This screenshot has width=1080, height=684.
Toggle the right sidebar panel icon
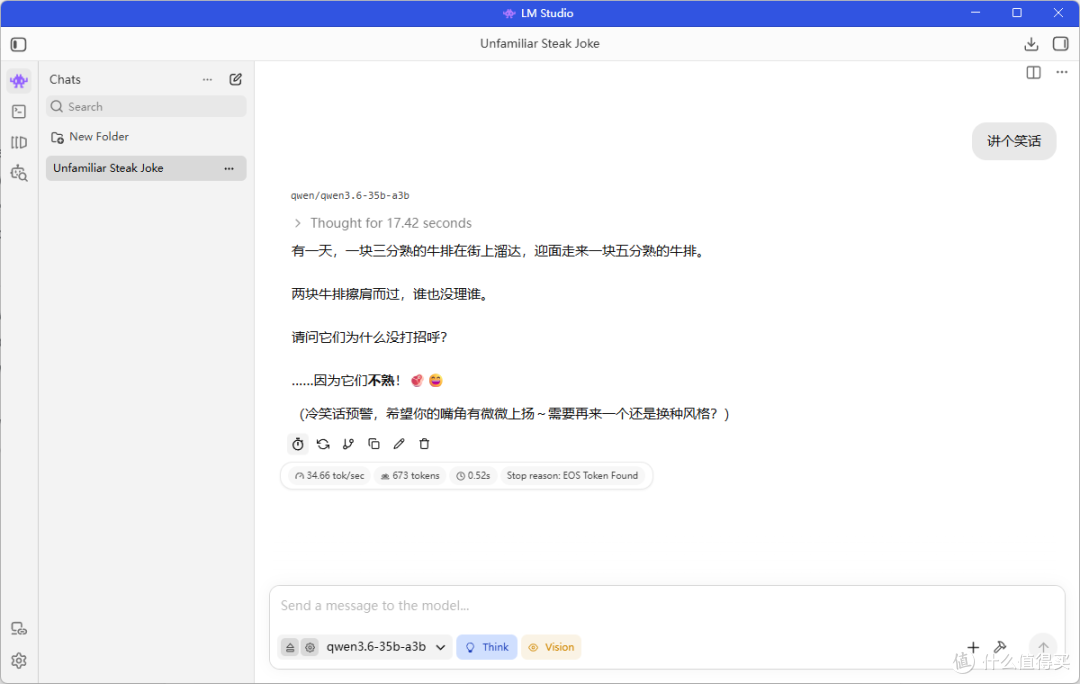pos(1061,44)
